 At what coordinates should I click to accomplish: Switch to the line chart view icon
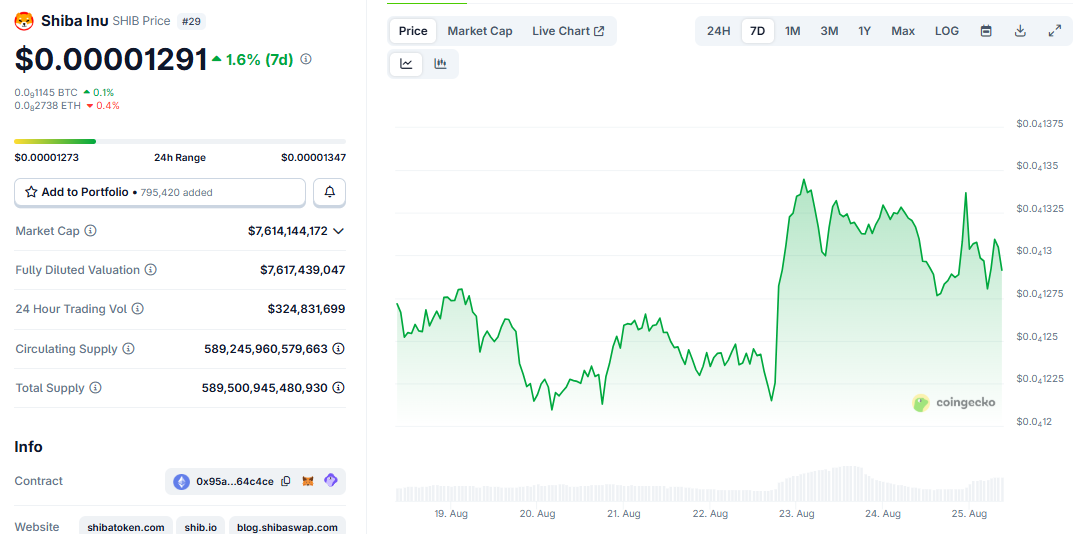point(406,64)
